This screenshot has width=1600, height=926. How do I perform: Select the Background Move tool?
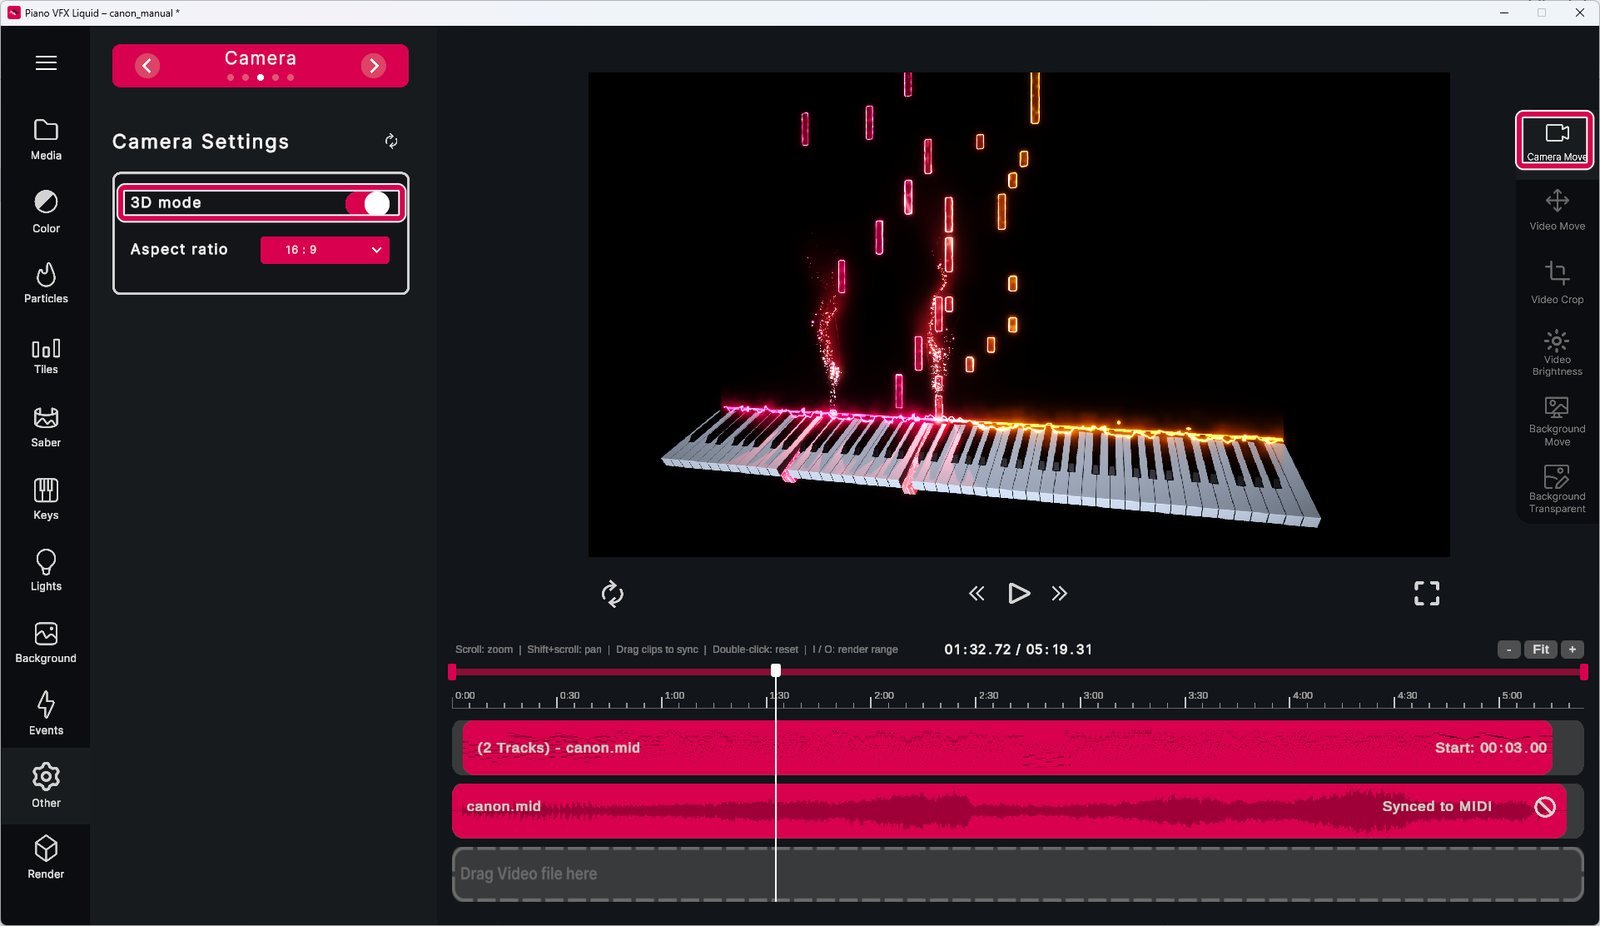coord(1557,421)
